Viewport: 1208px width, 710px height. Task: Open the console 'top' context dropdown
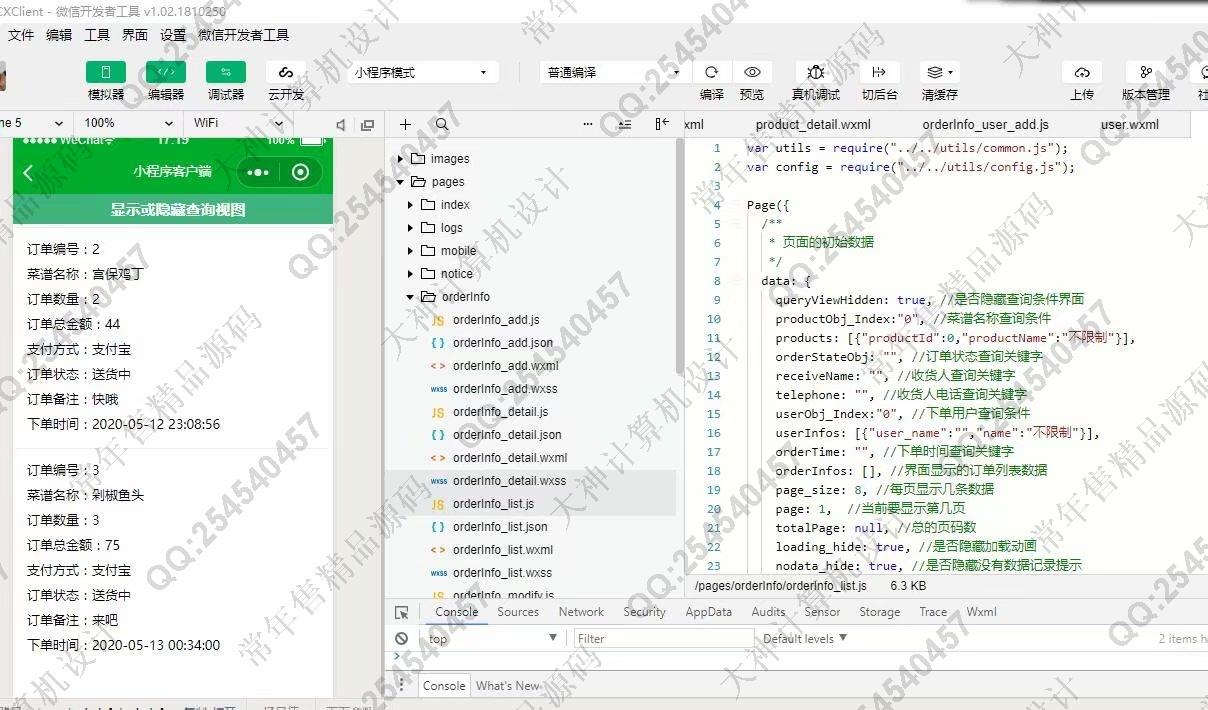click(493, 638)
